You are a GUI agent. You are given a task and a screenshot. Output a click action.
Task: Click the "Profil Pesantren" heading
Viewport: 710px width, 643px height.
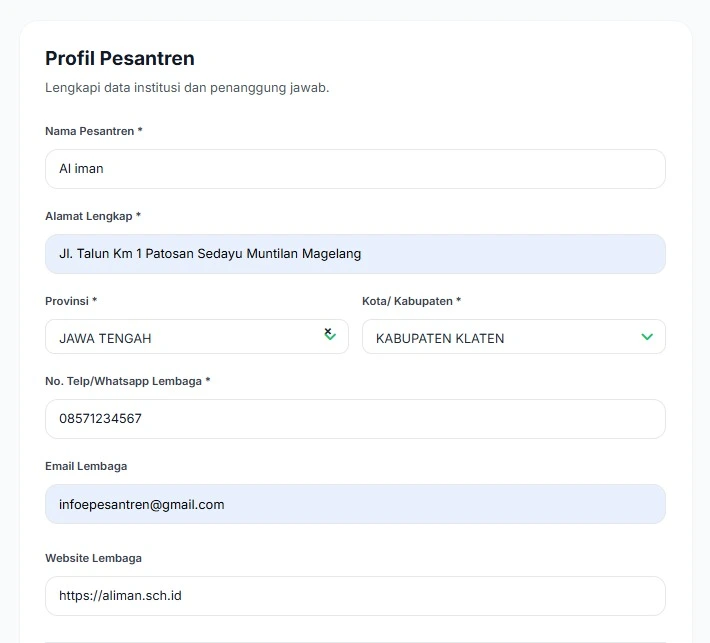(x=120, y=58)
